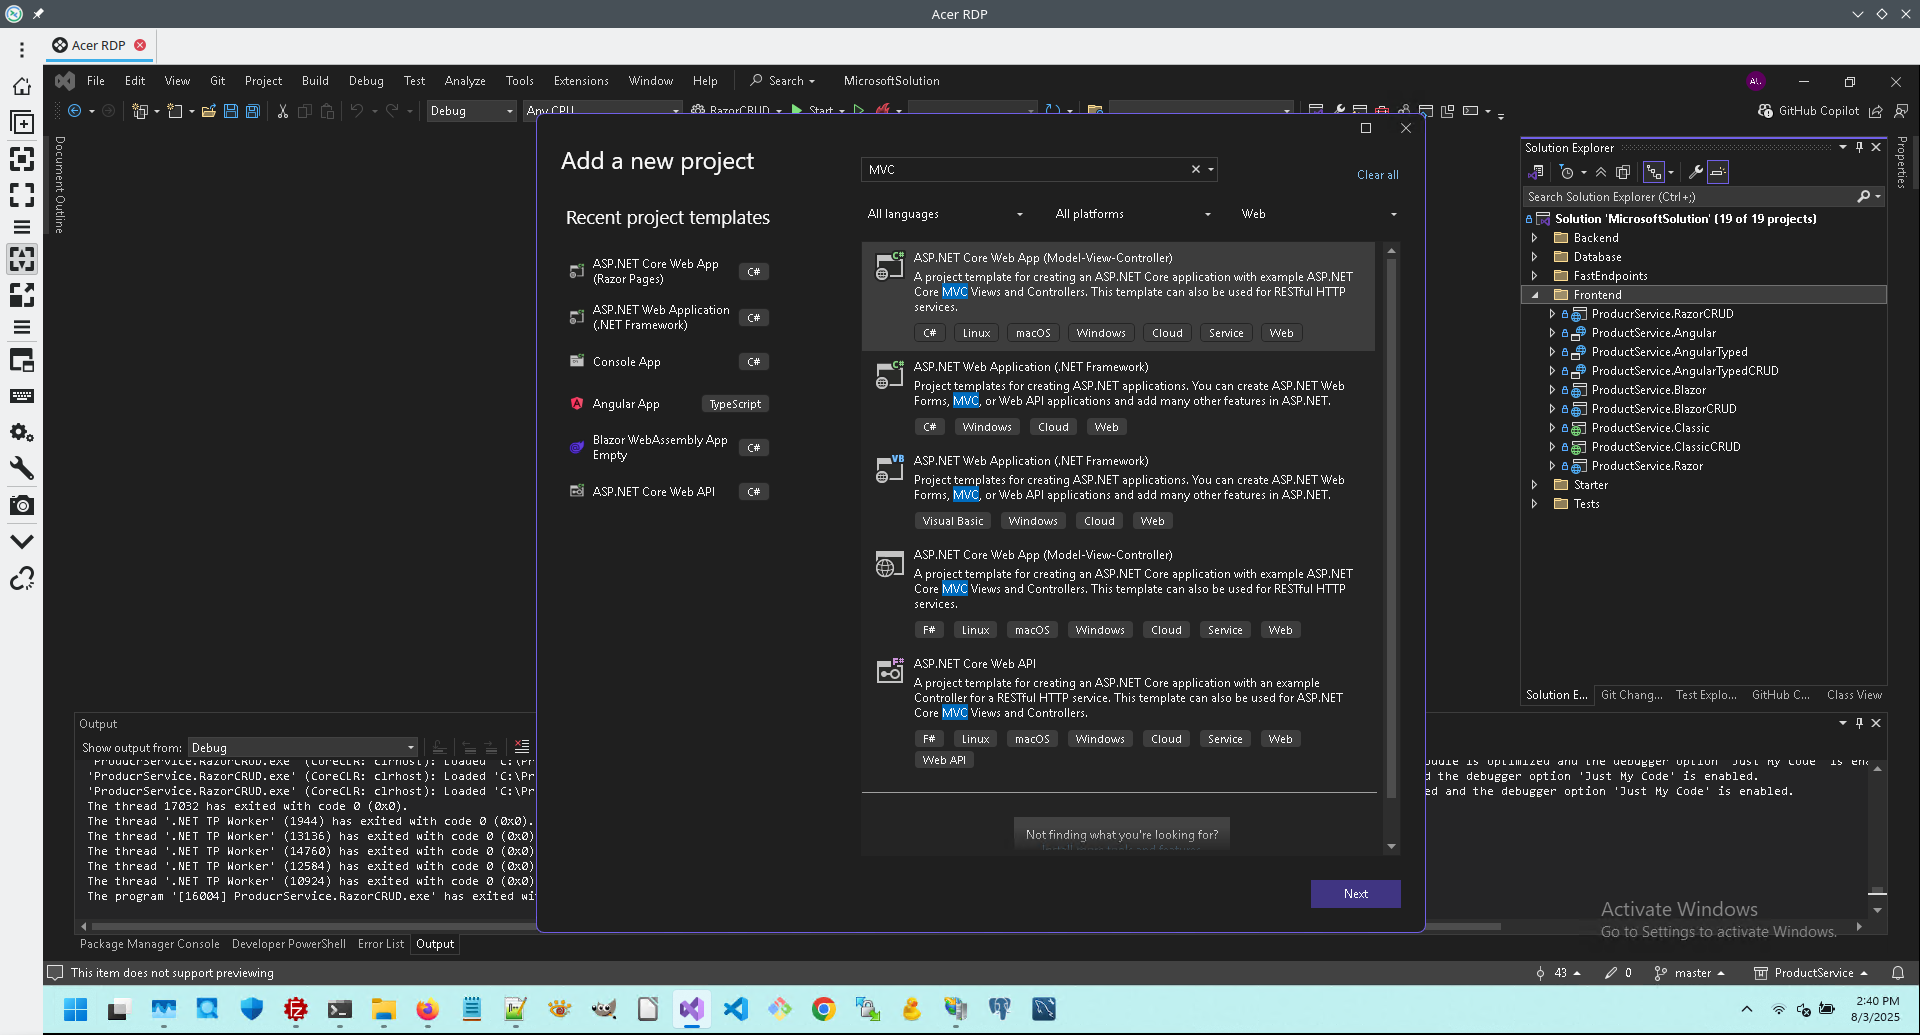
Task: Click the Share icon beside GitHub Copilot
Action: coord(1876,111)
